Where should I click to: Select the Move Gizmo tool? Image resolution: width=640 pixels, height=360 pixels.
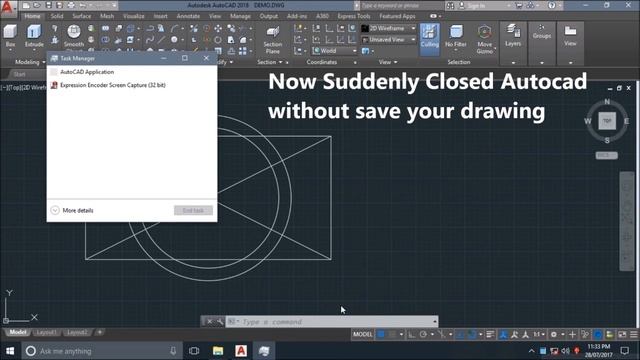(x=484, y=39)
